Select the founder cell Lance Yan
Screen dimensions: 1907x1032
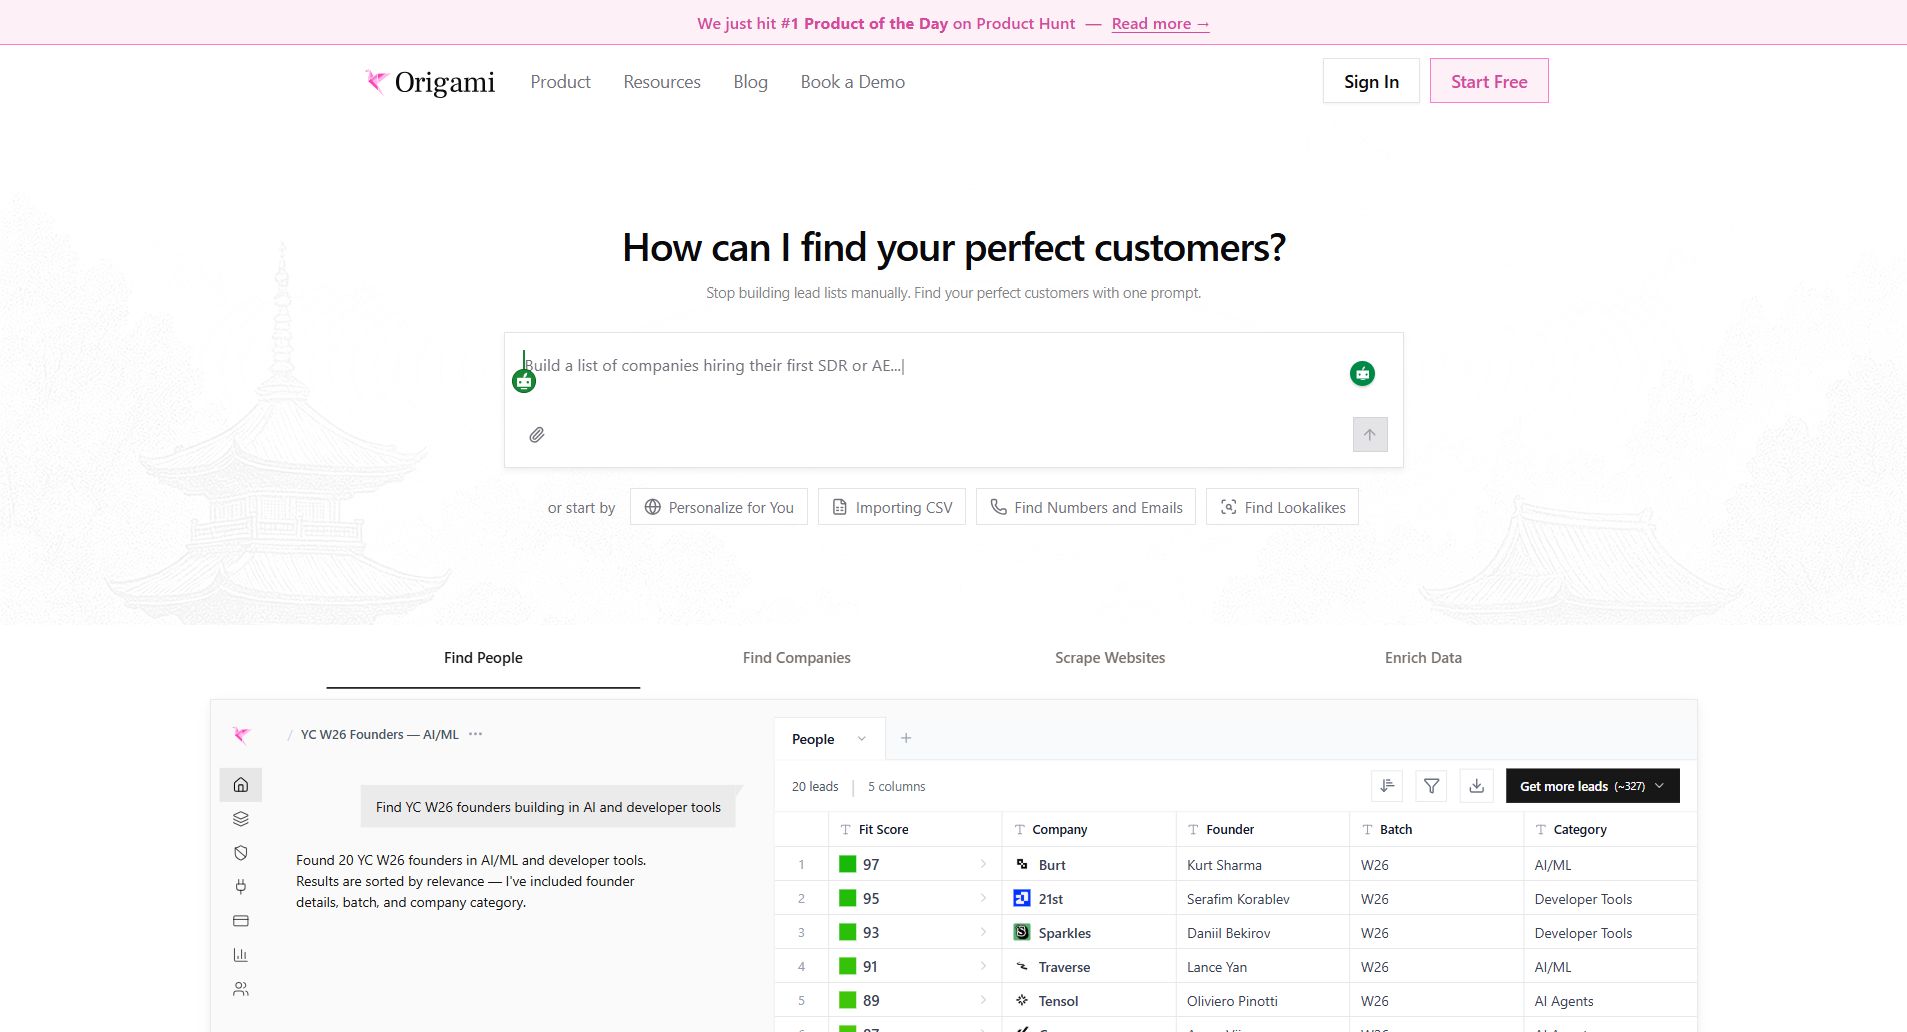coord(1263,966)
